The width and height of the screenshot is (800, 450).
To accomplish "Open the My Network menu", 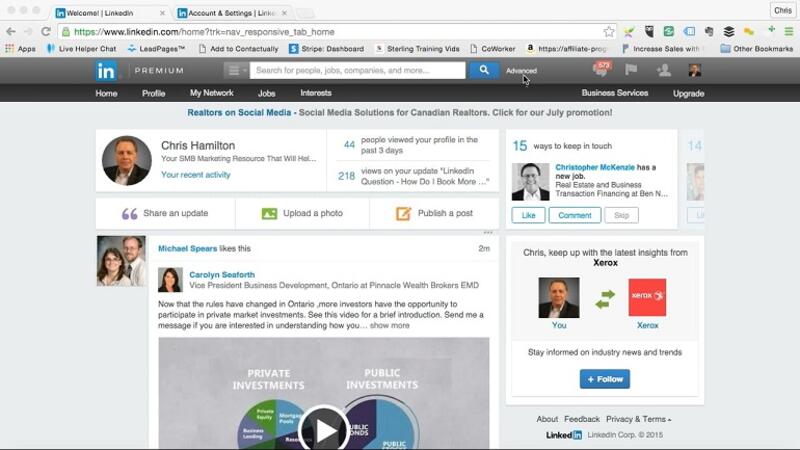I will (211, 93).
